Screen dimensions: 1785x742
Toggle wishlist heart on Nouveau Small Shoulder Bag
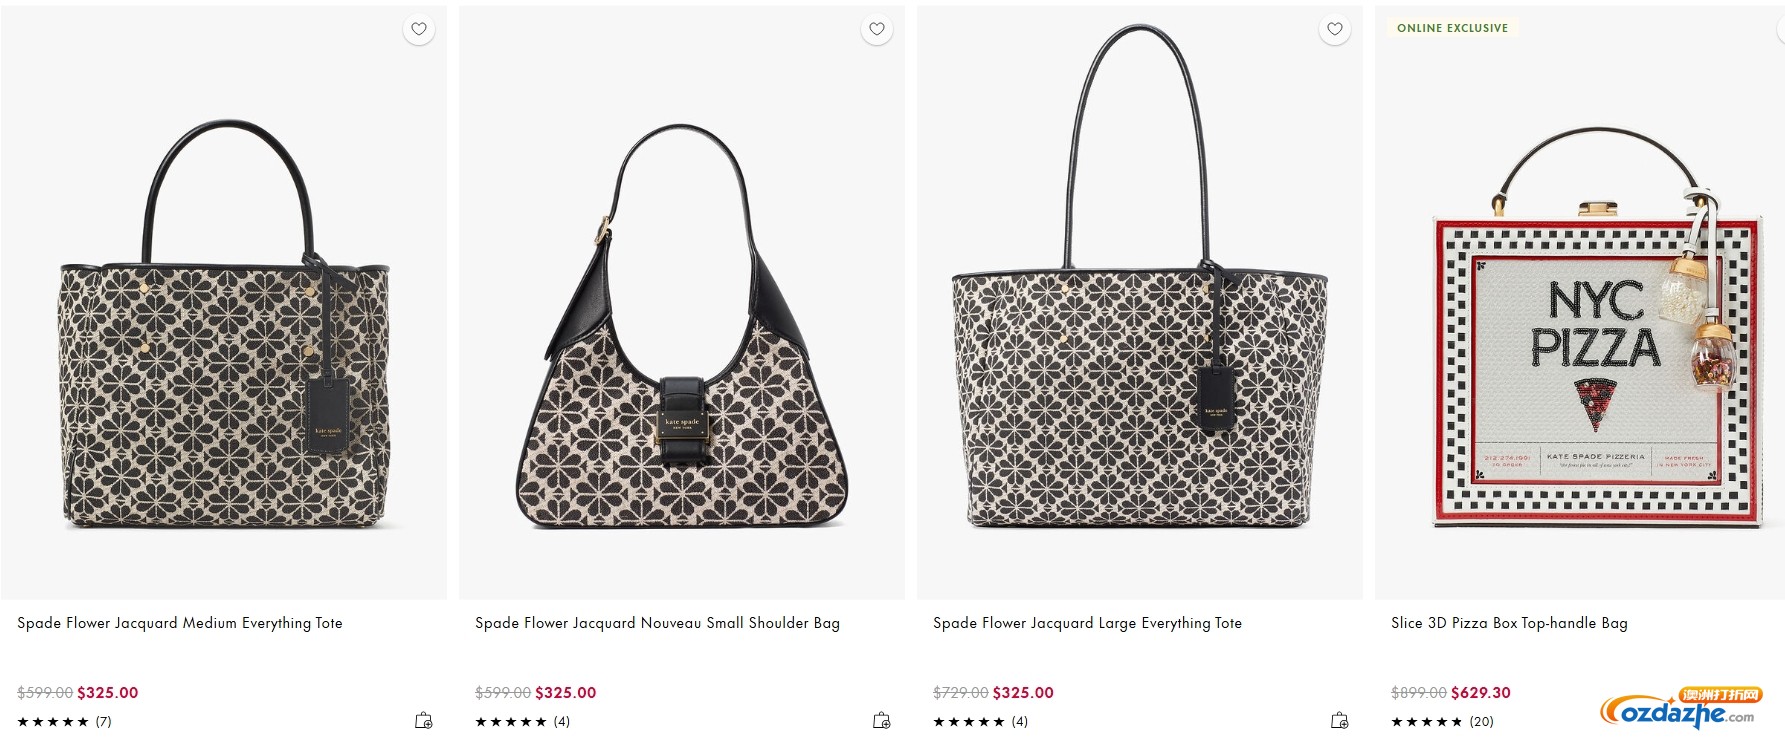877,29
